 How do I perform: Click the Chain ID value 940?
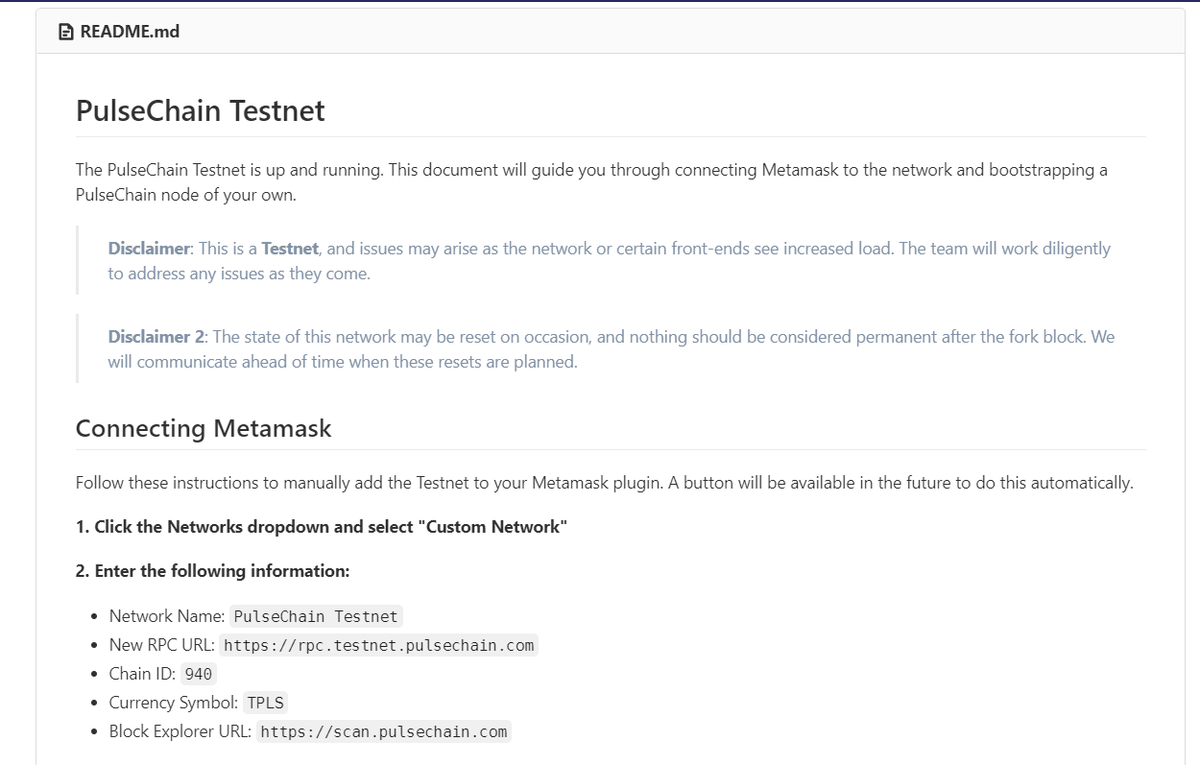[x=198, y=674]
